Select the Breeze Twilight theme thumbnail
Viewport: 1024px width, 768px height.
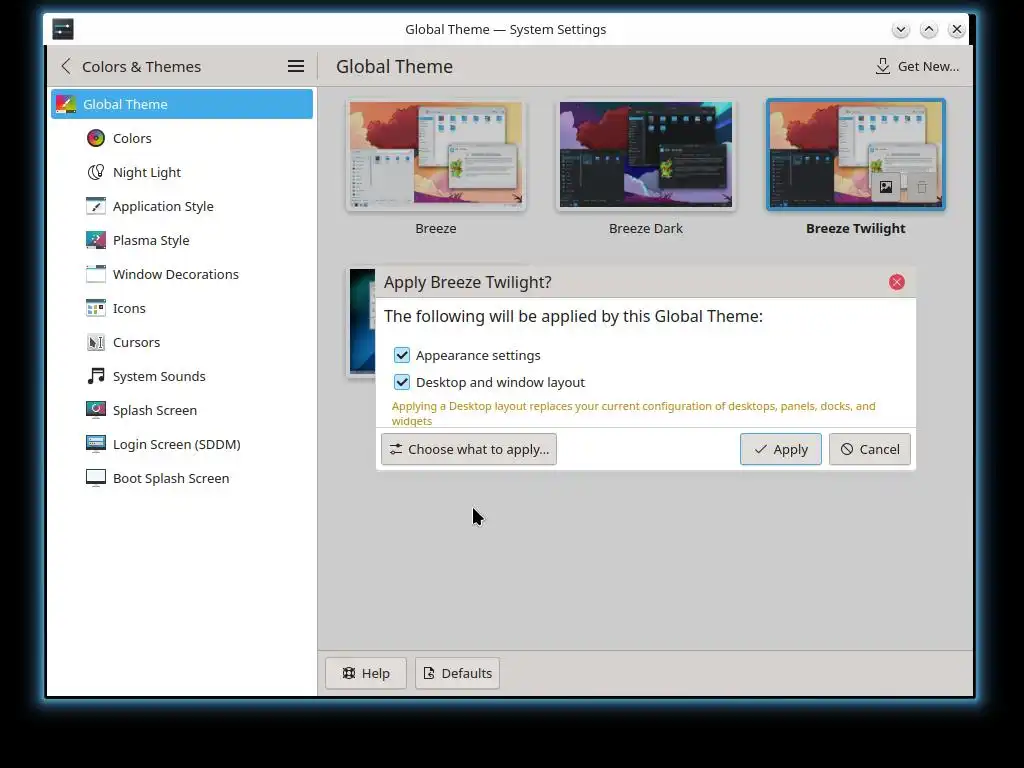pos(856,155)
